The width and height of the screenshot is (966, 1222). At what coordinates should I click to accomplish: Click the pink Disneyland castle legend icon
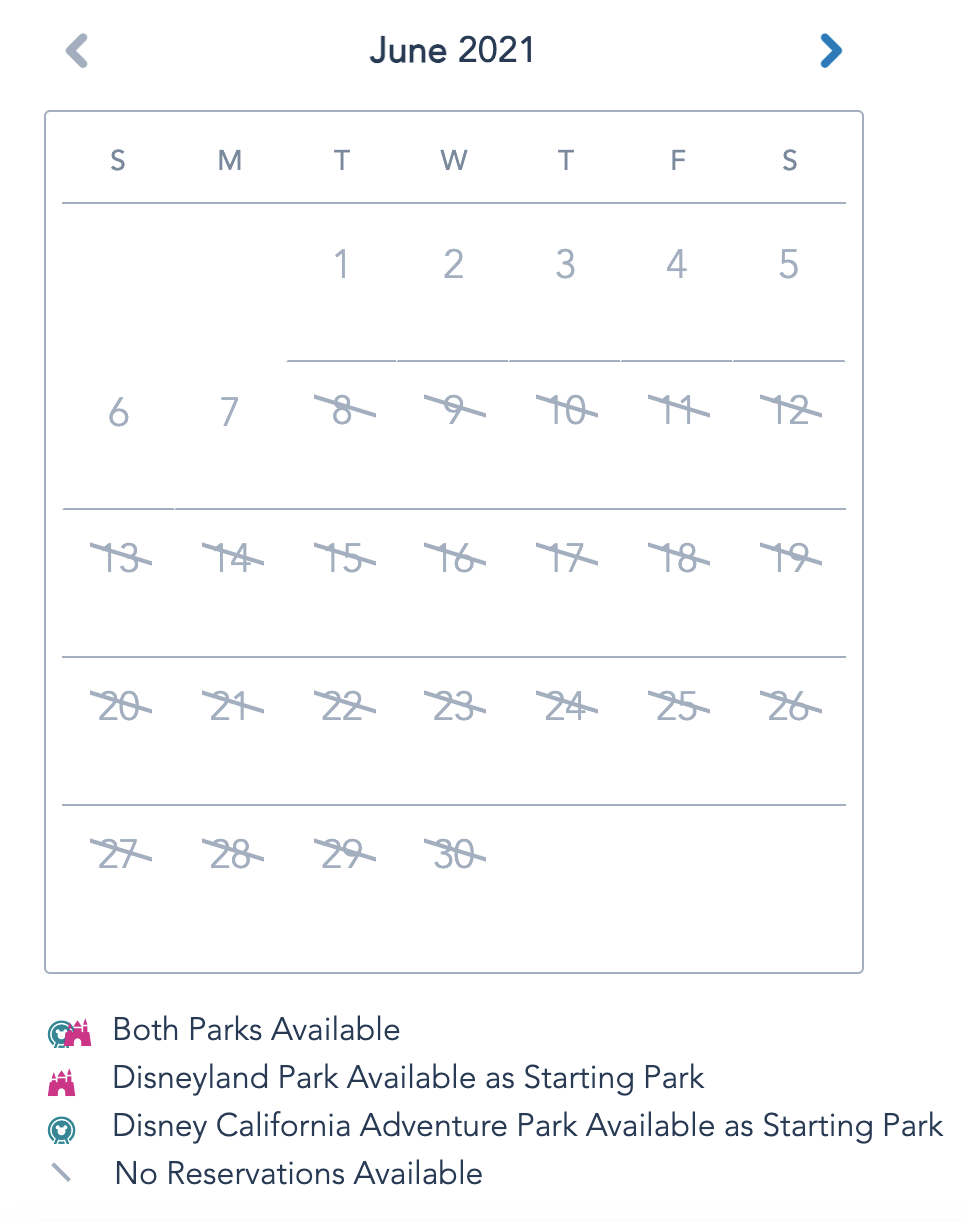(62, 1080)
